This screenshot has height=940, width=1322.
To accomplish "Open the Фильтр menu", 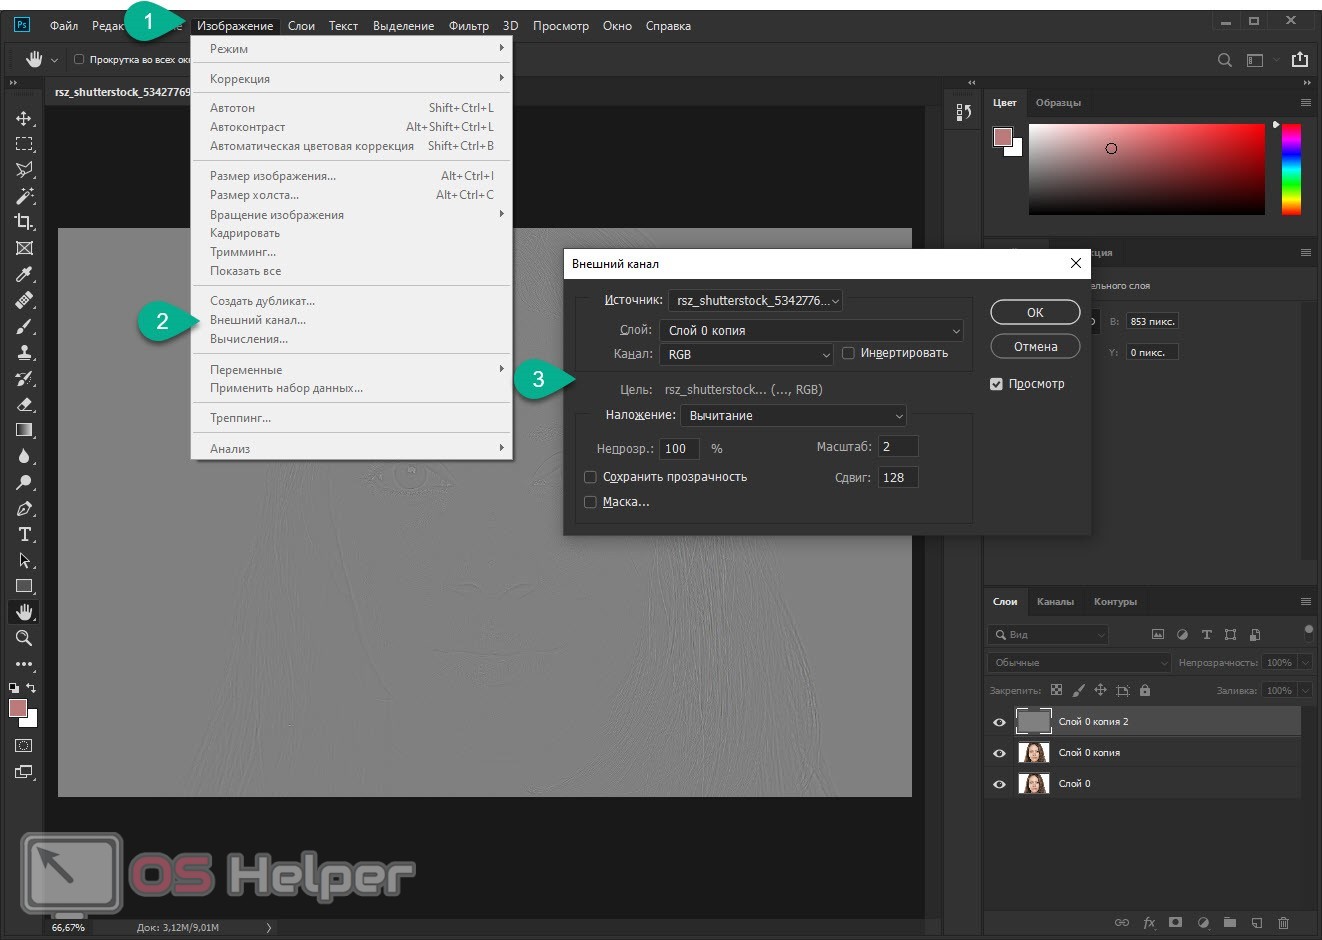I will [469, 26].
